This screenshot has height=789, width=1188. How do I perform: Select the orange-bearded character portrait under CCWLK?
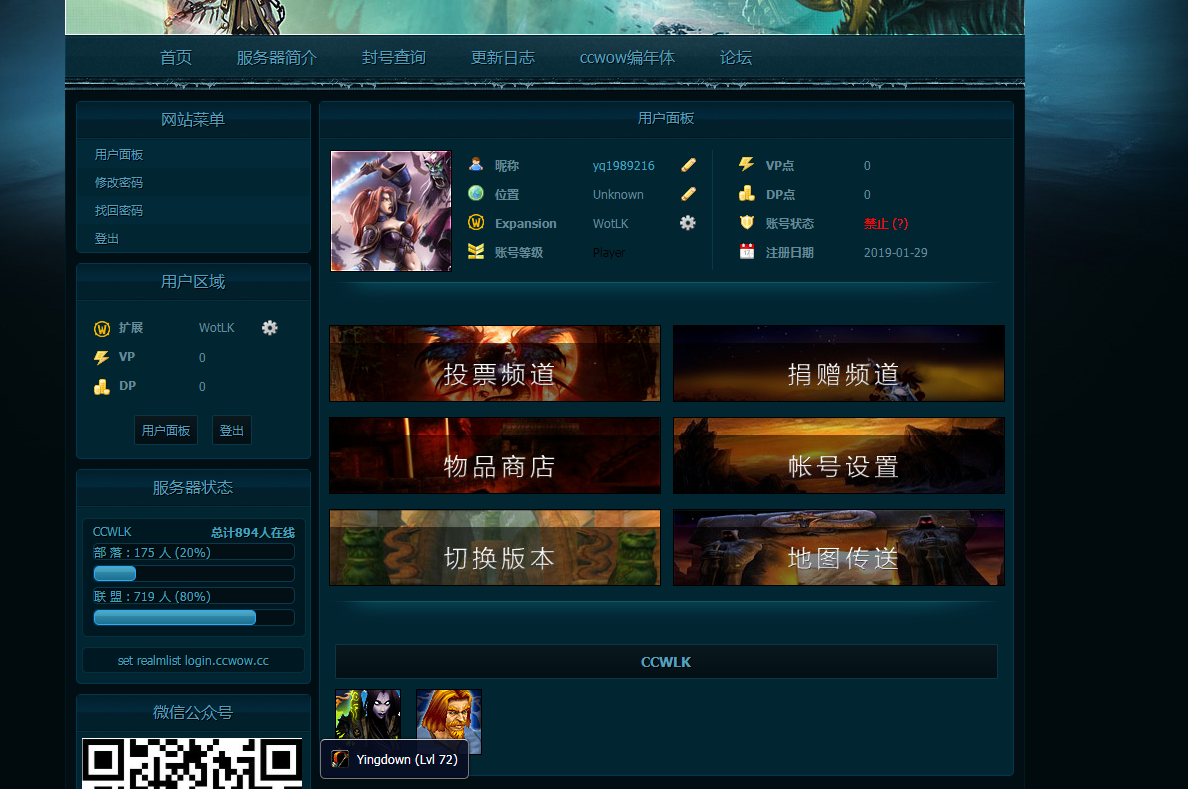point(448,720)
